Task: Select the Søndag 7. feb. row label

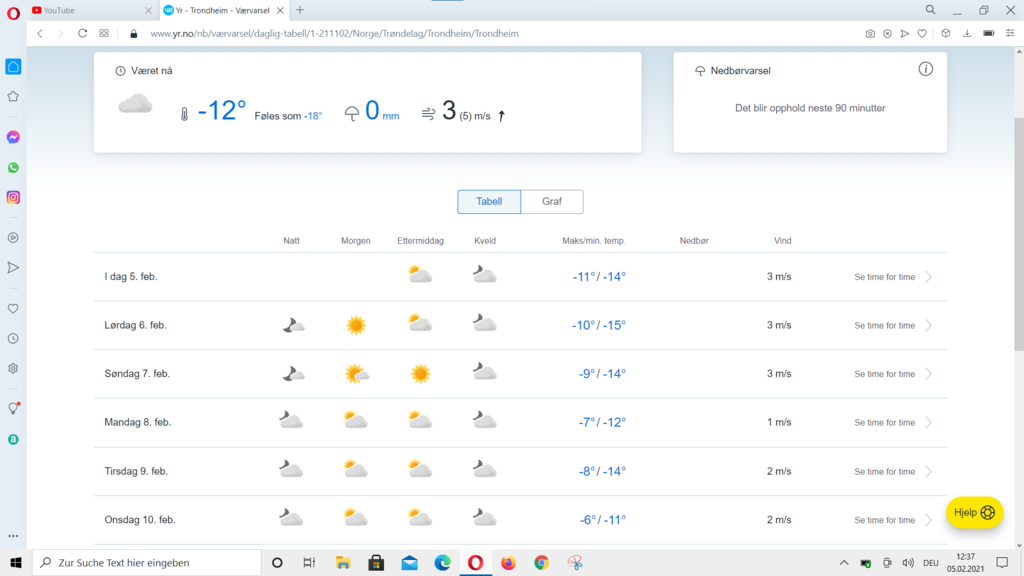Action: 137,374
